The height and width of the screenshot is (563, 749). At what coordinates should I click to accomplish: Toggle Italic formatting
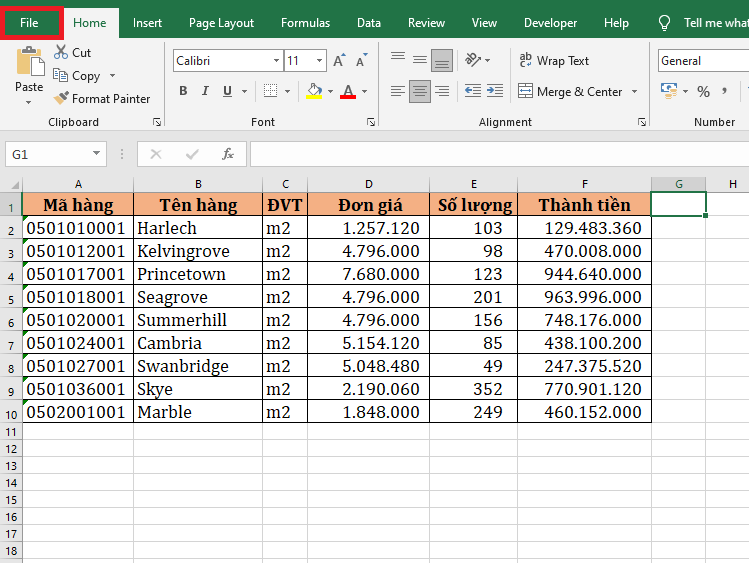coord(206,92)
